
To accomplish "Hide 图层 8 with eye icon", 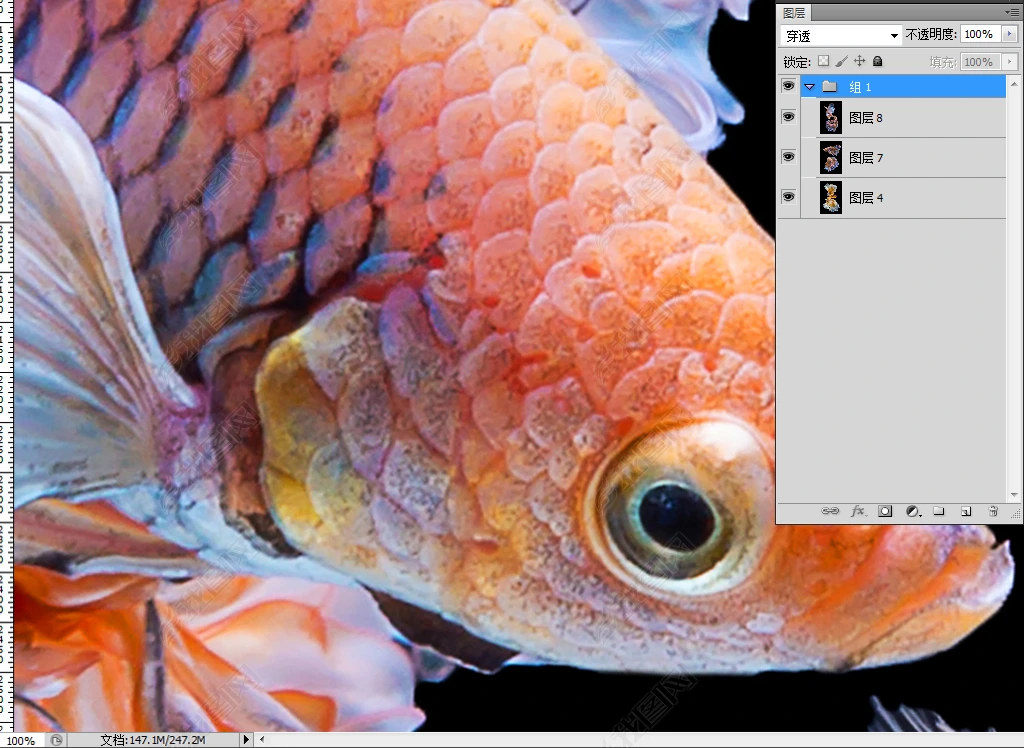I will 788,118.
